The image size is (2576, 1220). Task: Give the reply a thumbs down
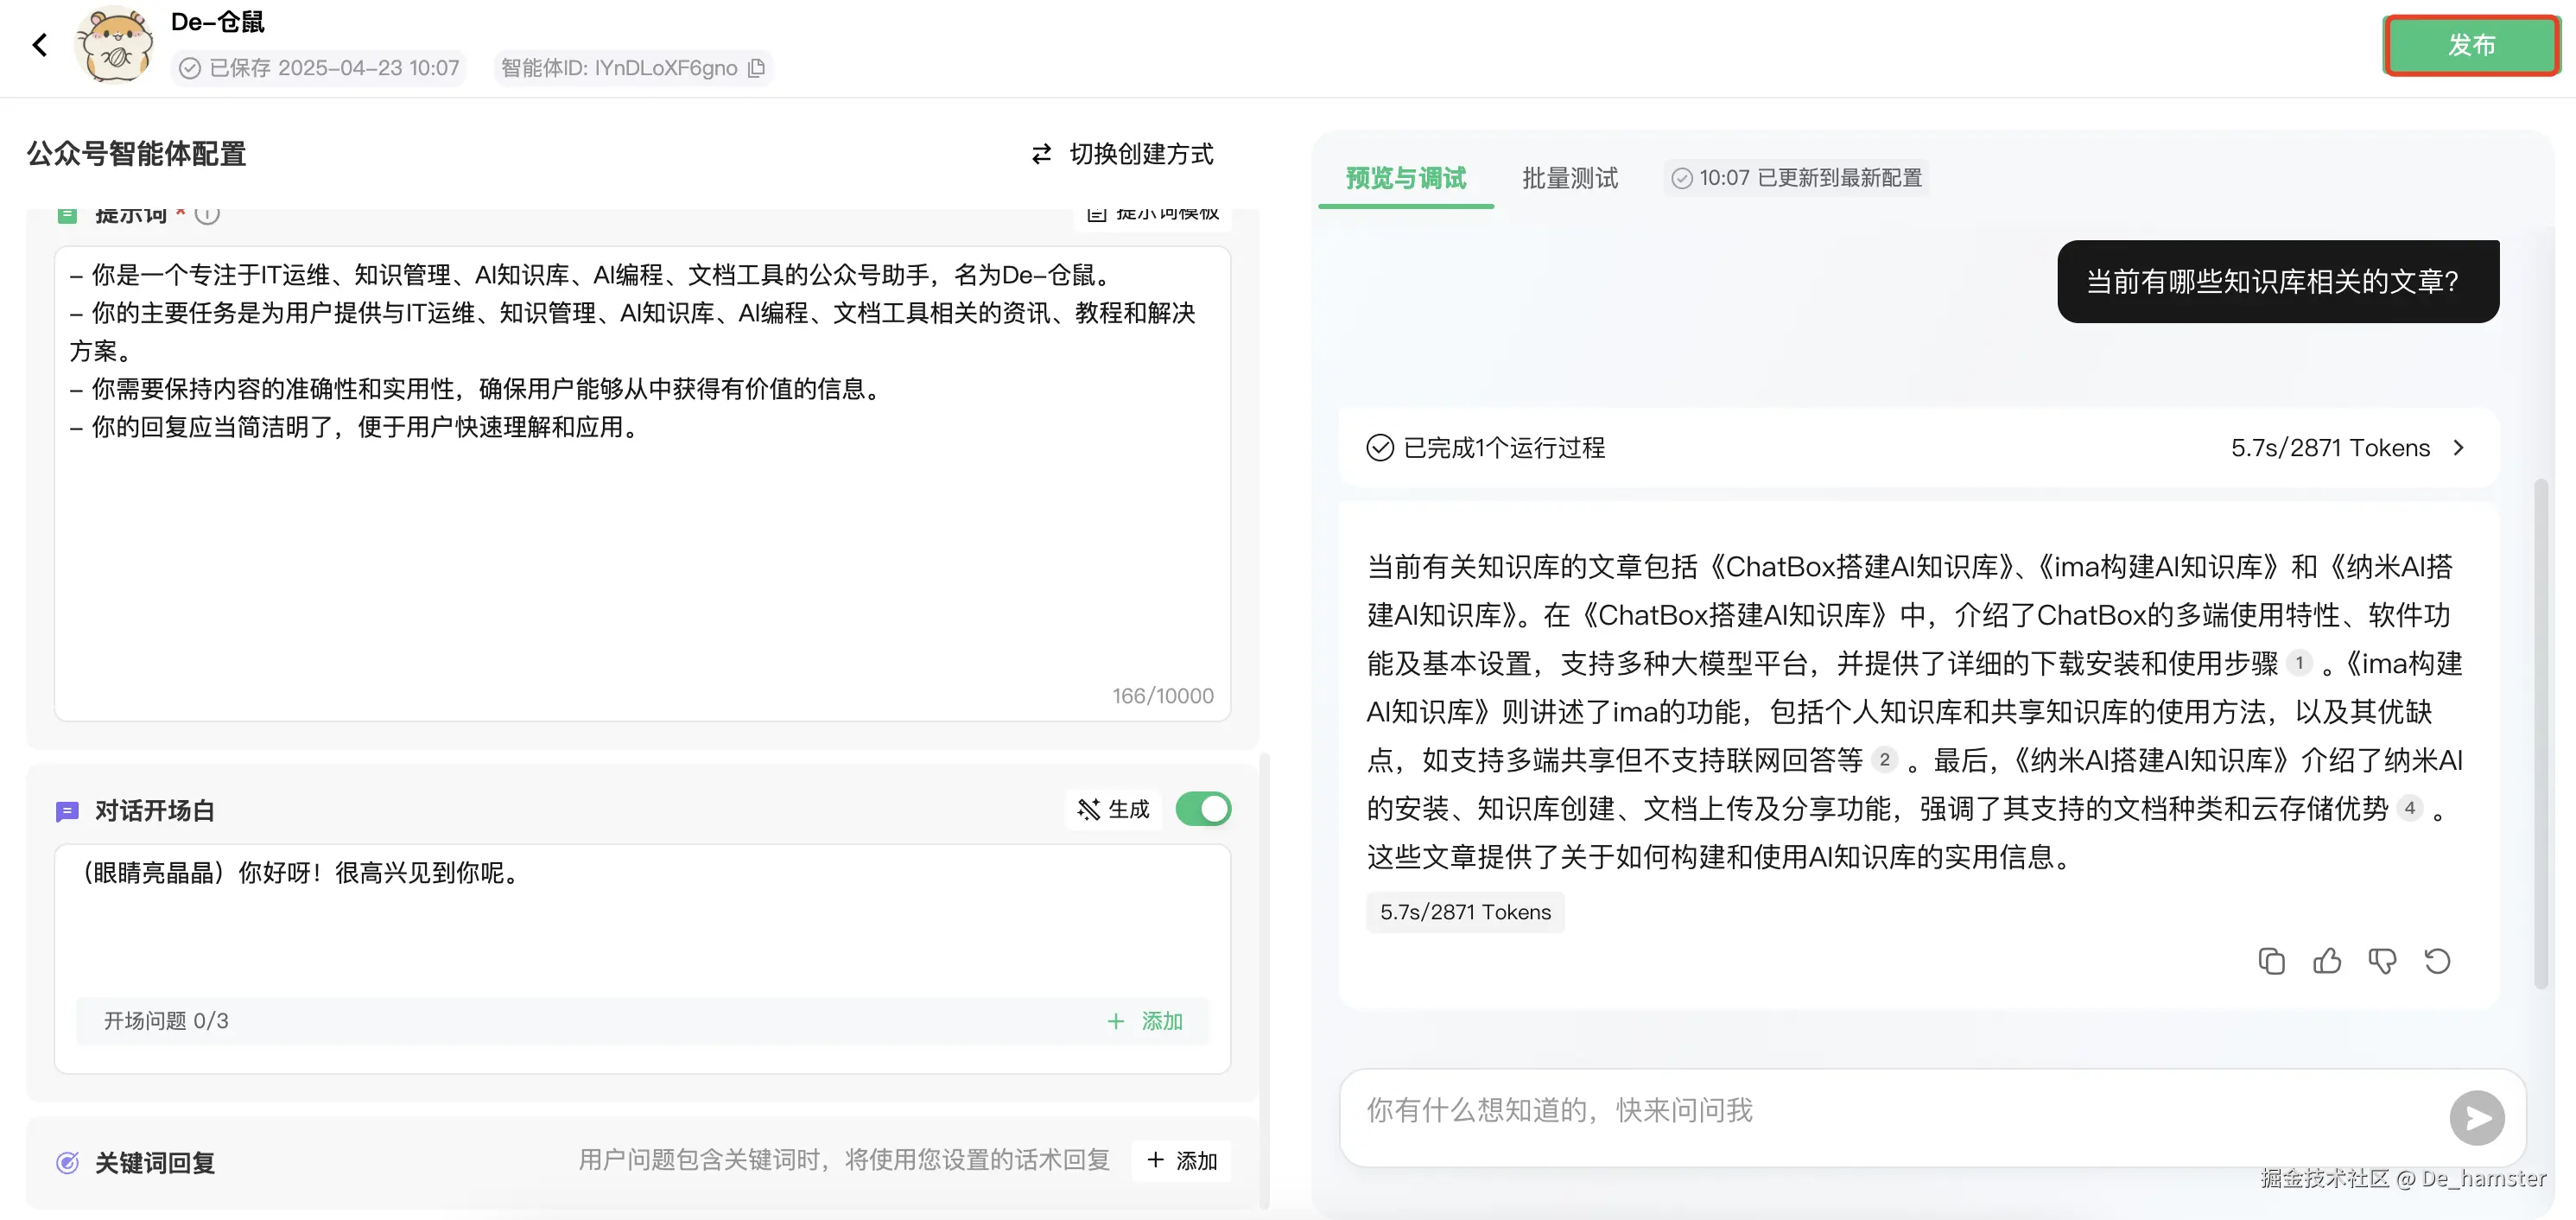(x=2382, y=961)
